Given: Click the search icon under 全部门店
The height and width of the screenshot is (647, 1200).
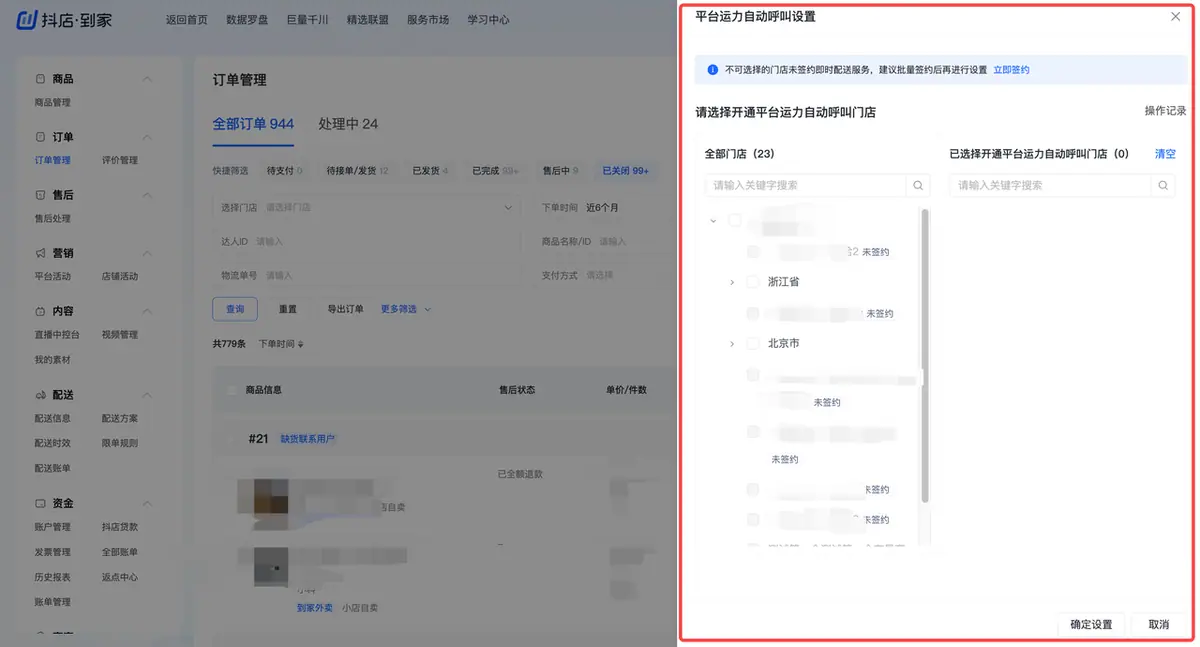Looking at the screenshot, I should 918,185.
